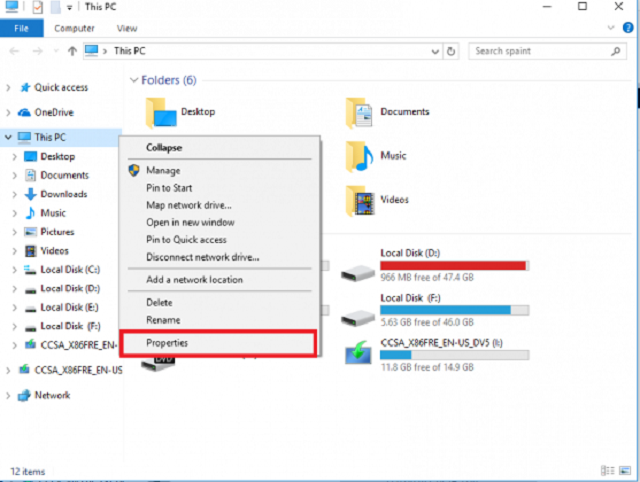Click Local Disk (D:) red usage bar
The image size is (640, 482).
click(x=455, y=266)
